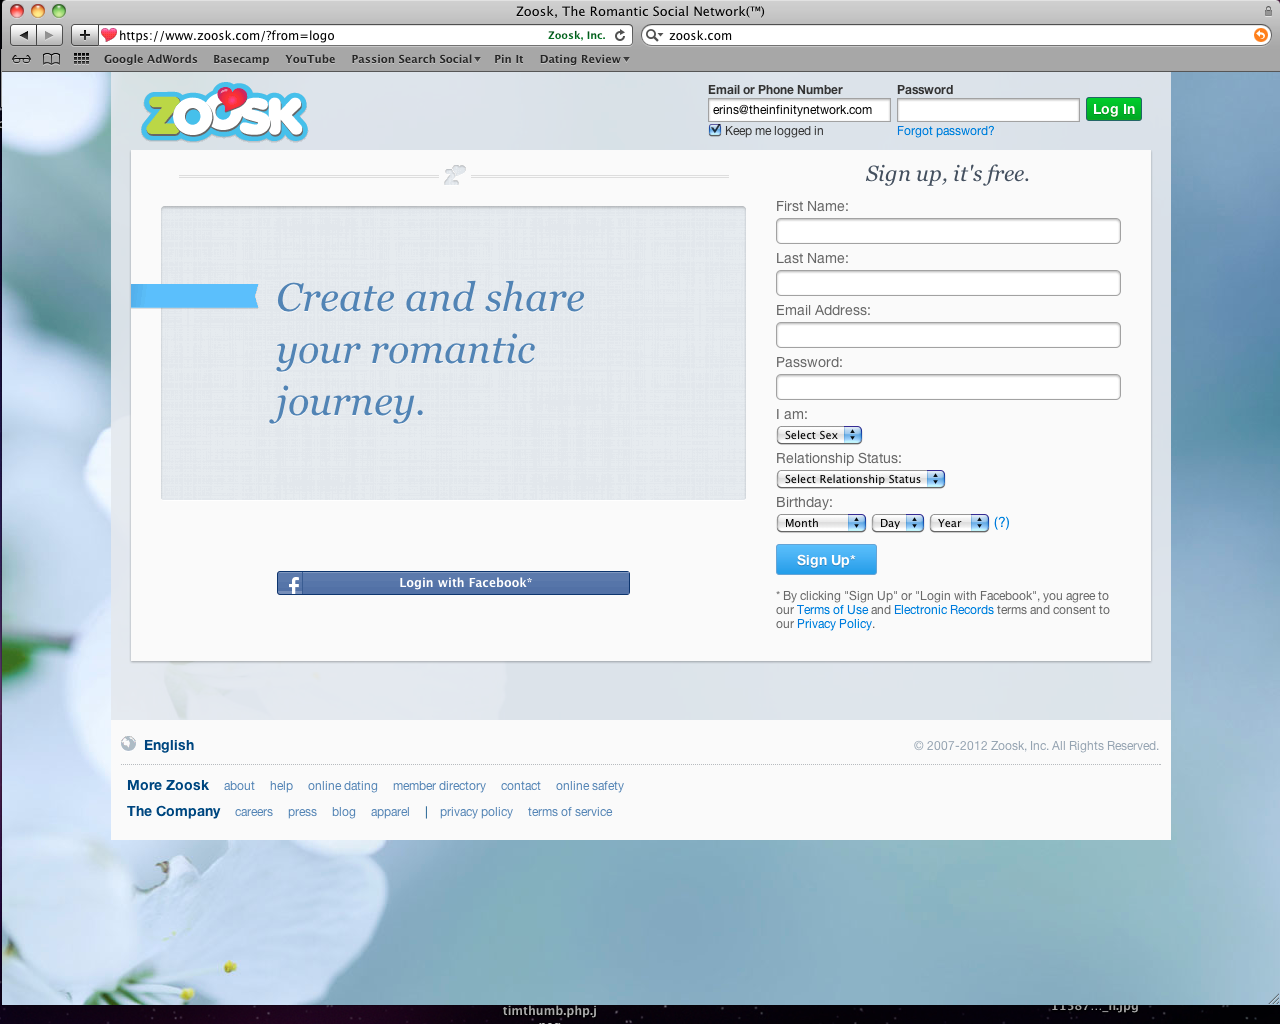Open Reading List glasses icon
Image resolution: width=1280 pixels, height=1024 pixels.
[21, 59]
